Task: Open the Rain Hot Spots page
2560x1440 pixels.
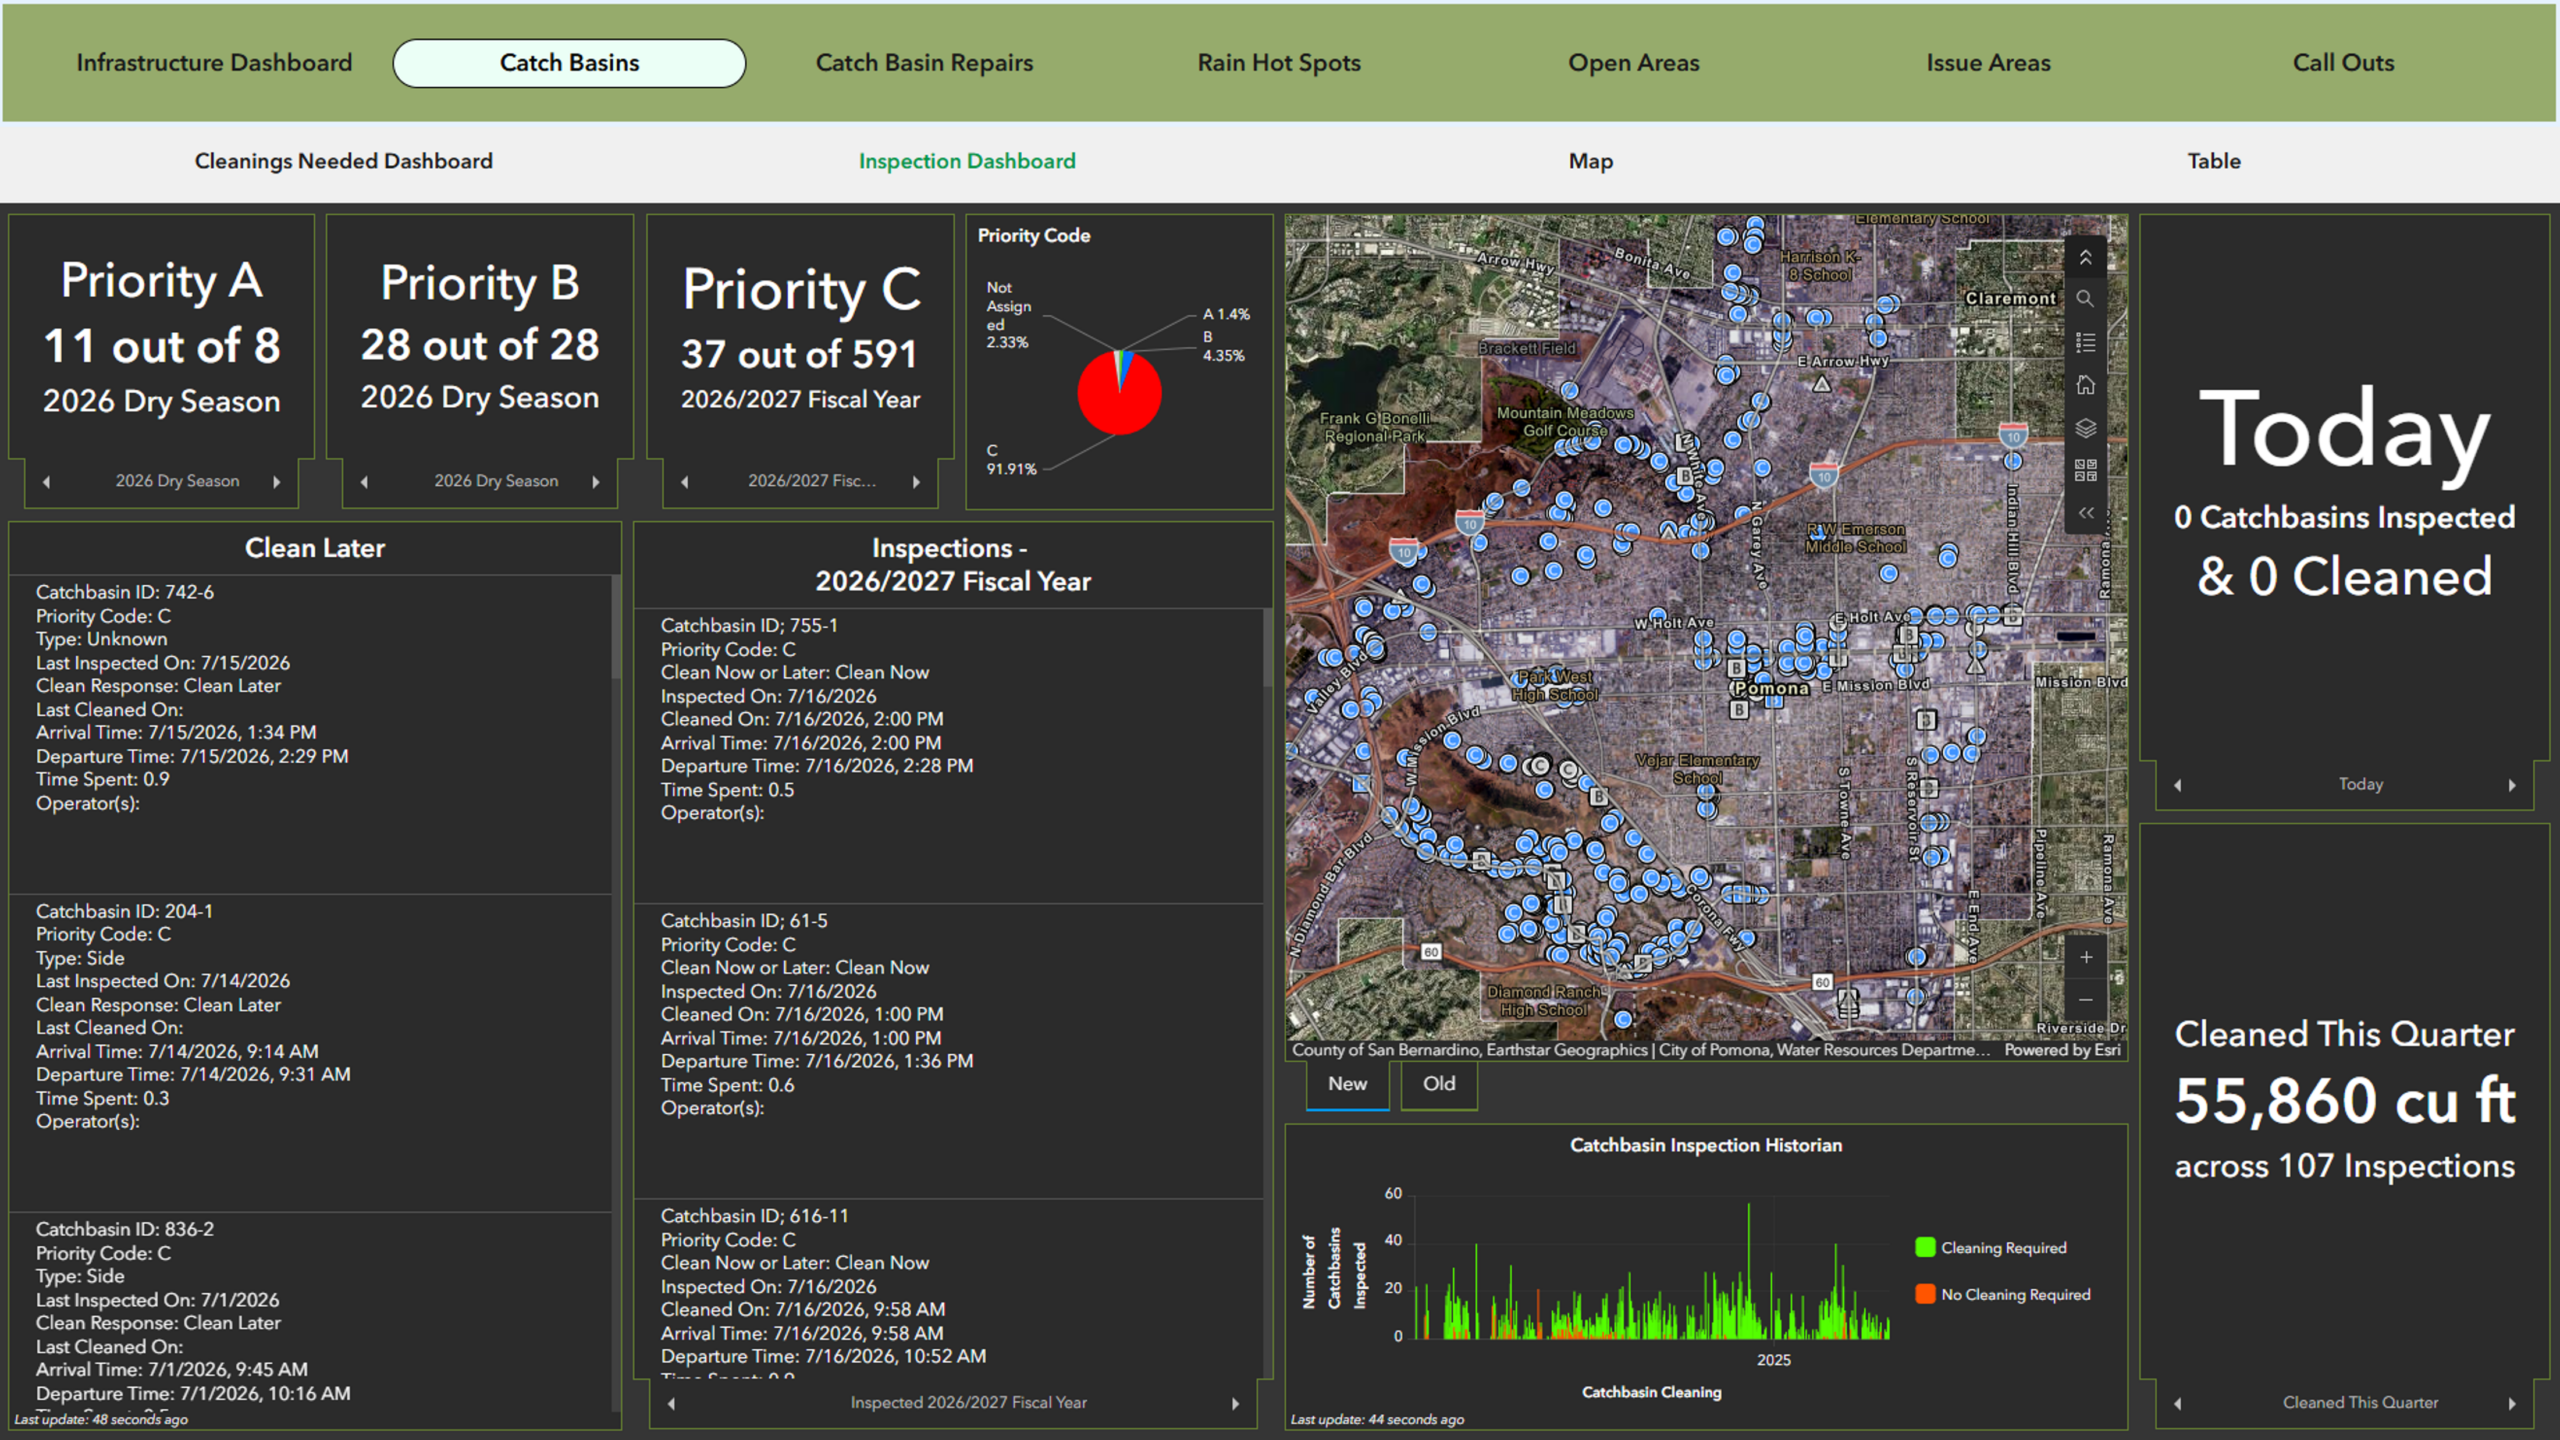Action: tap(1279, 63)
